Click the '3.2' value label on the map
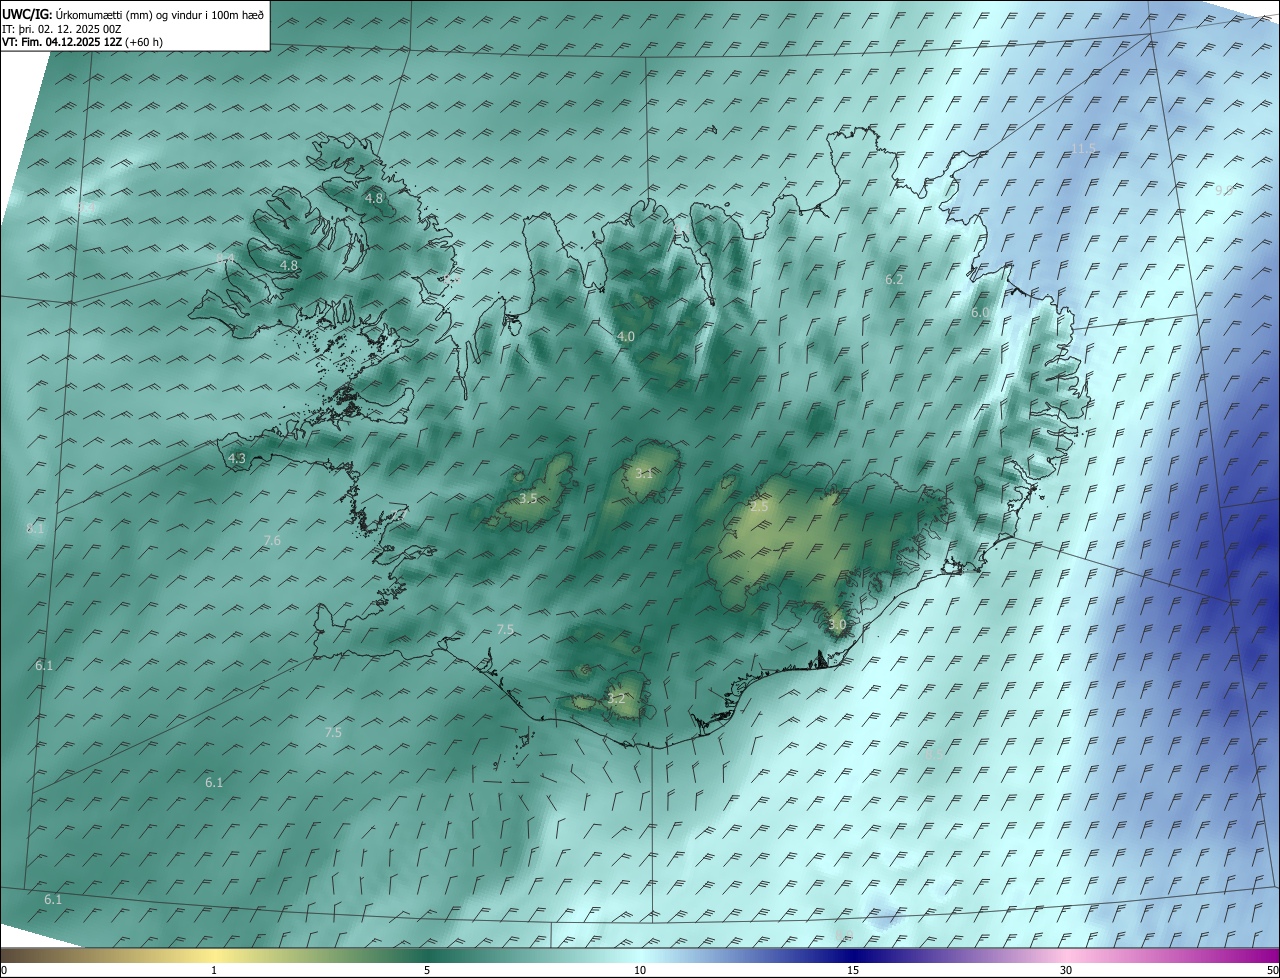1280x978 pixels. coord(616,699)
